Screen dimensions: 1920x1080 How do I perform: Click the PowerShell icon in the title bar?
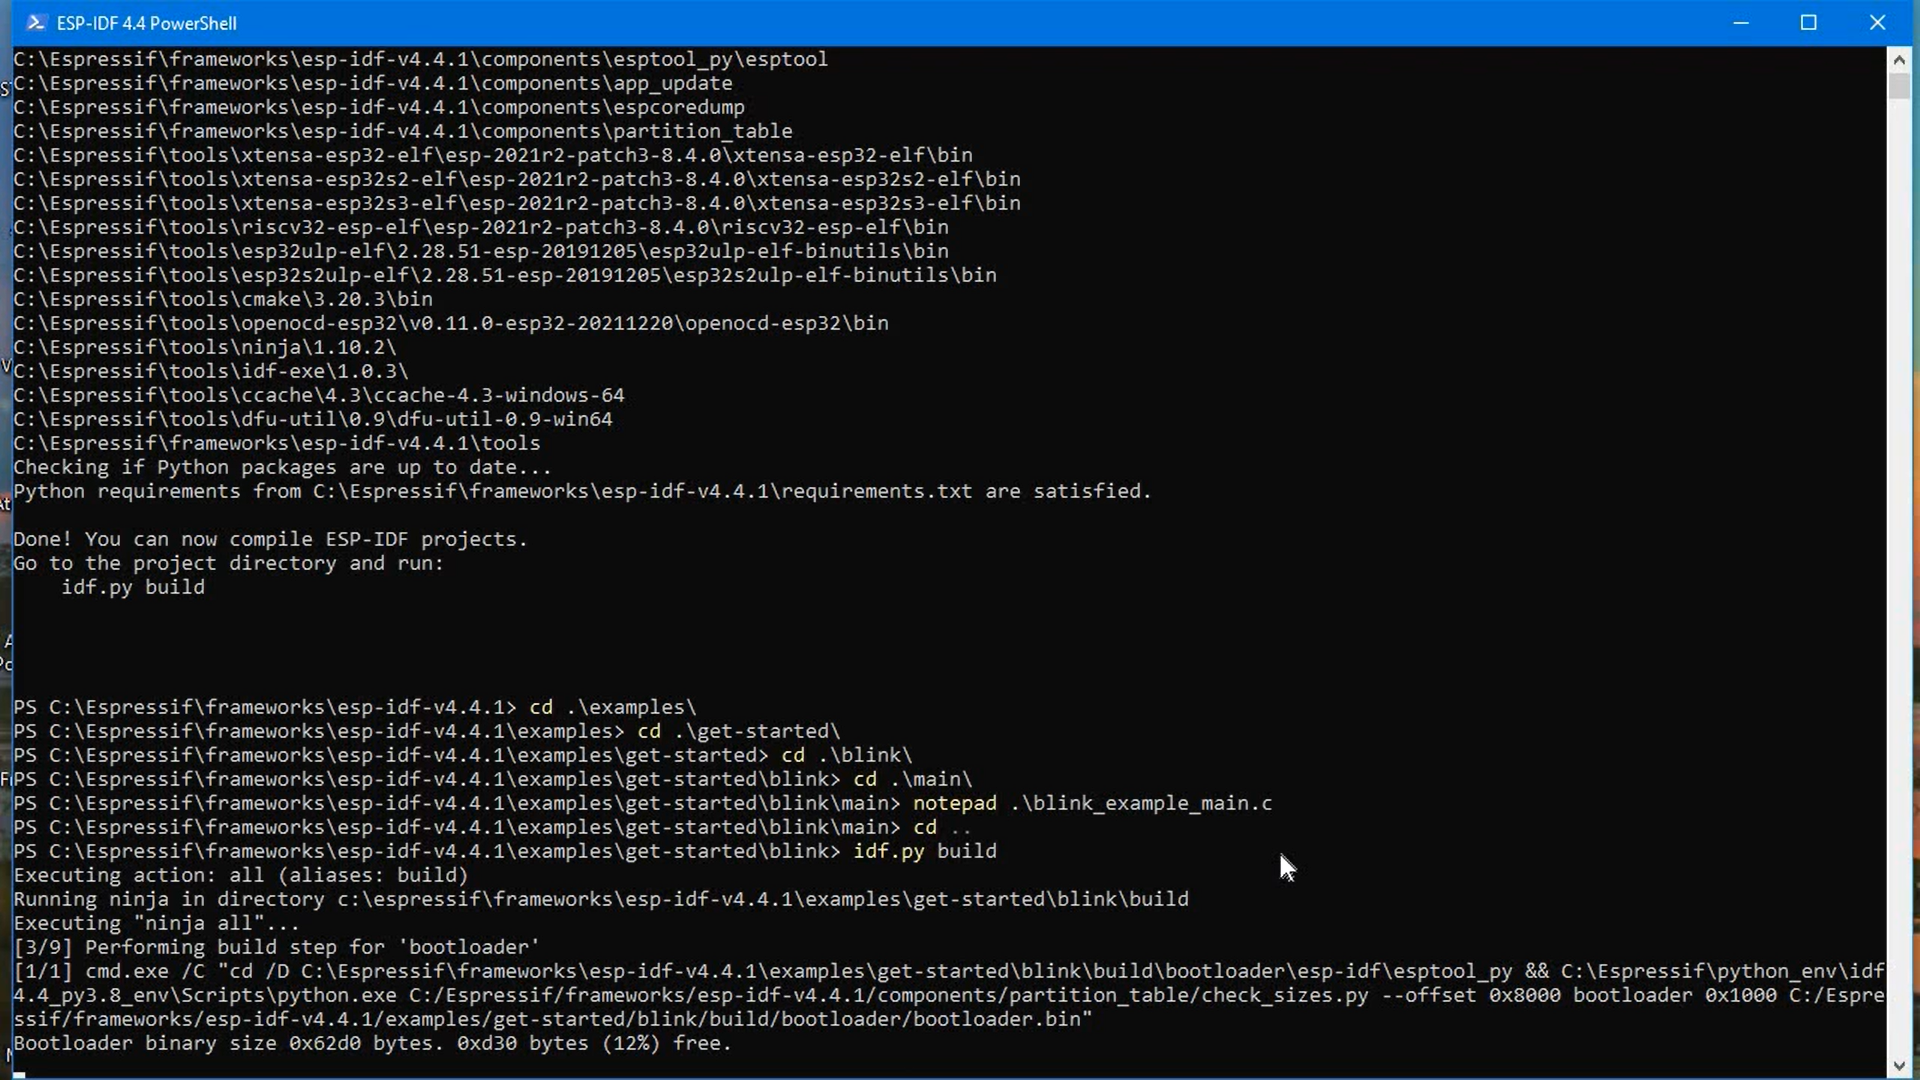(36, 22)
